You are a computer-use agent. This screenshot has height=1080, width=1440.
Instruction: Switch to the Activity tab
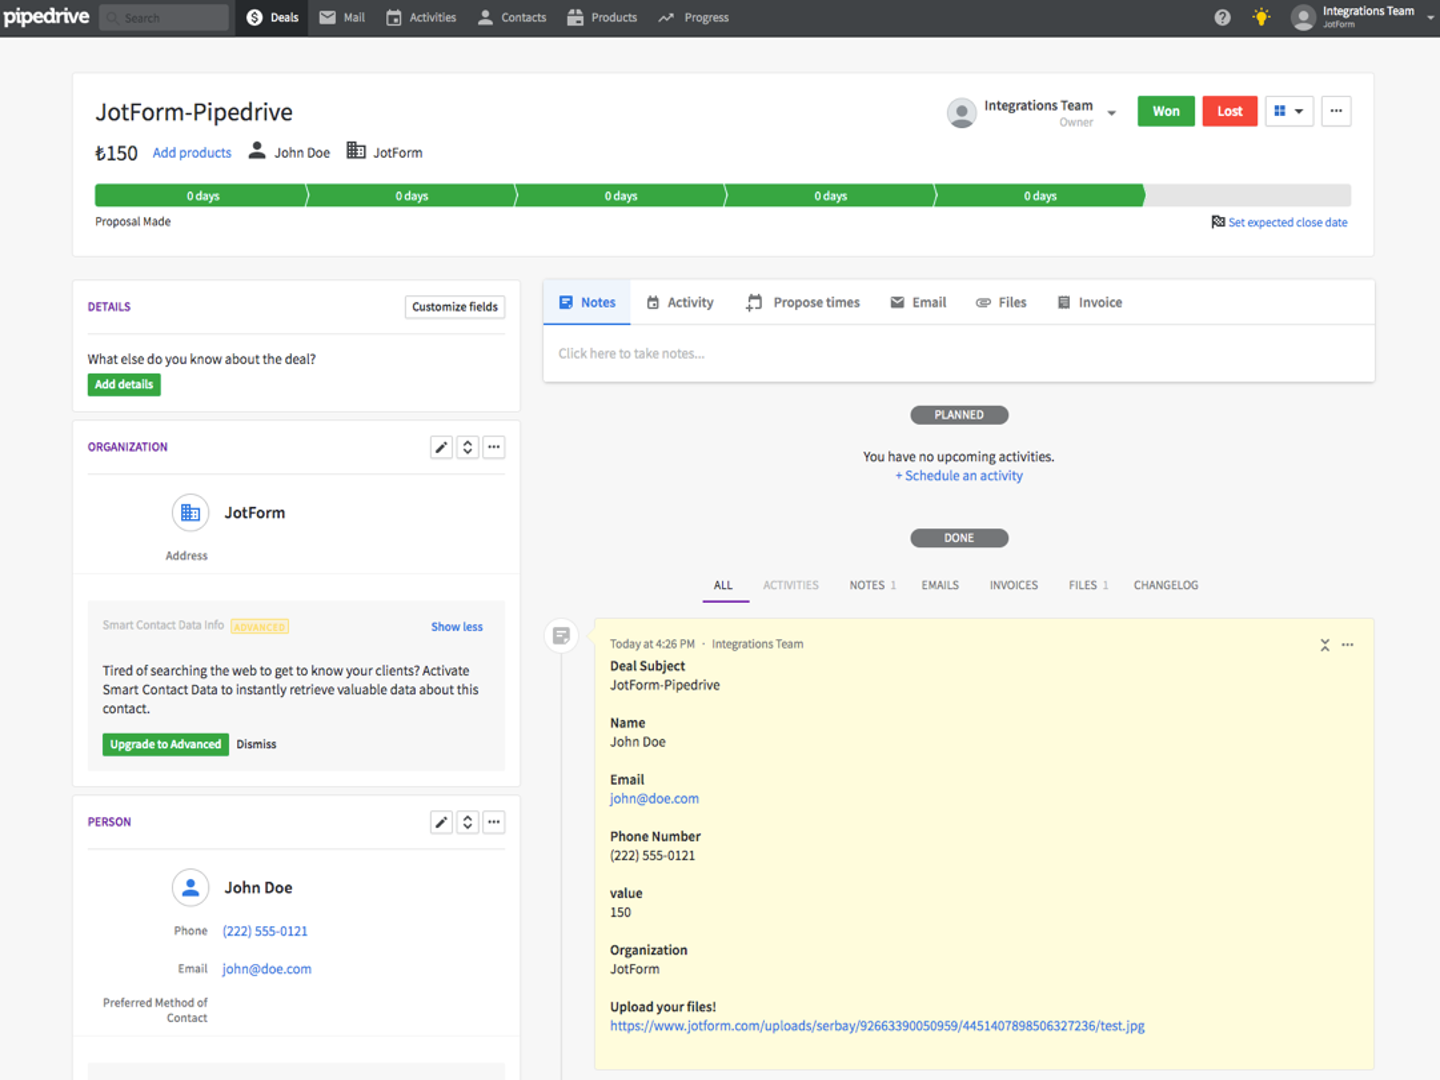click(x=680, y=303)
